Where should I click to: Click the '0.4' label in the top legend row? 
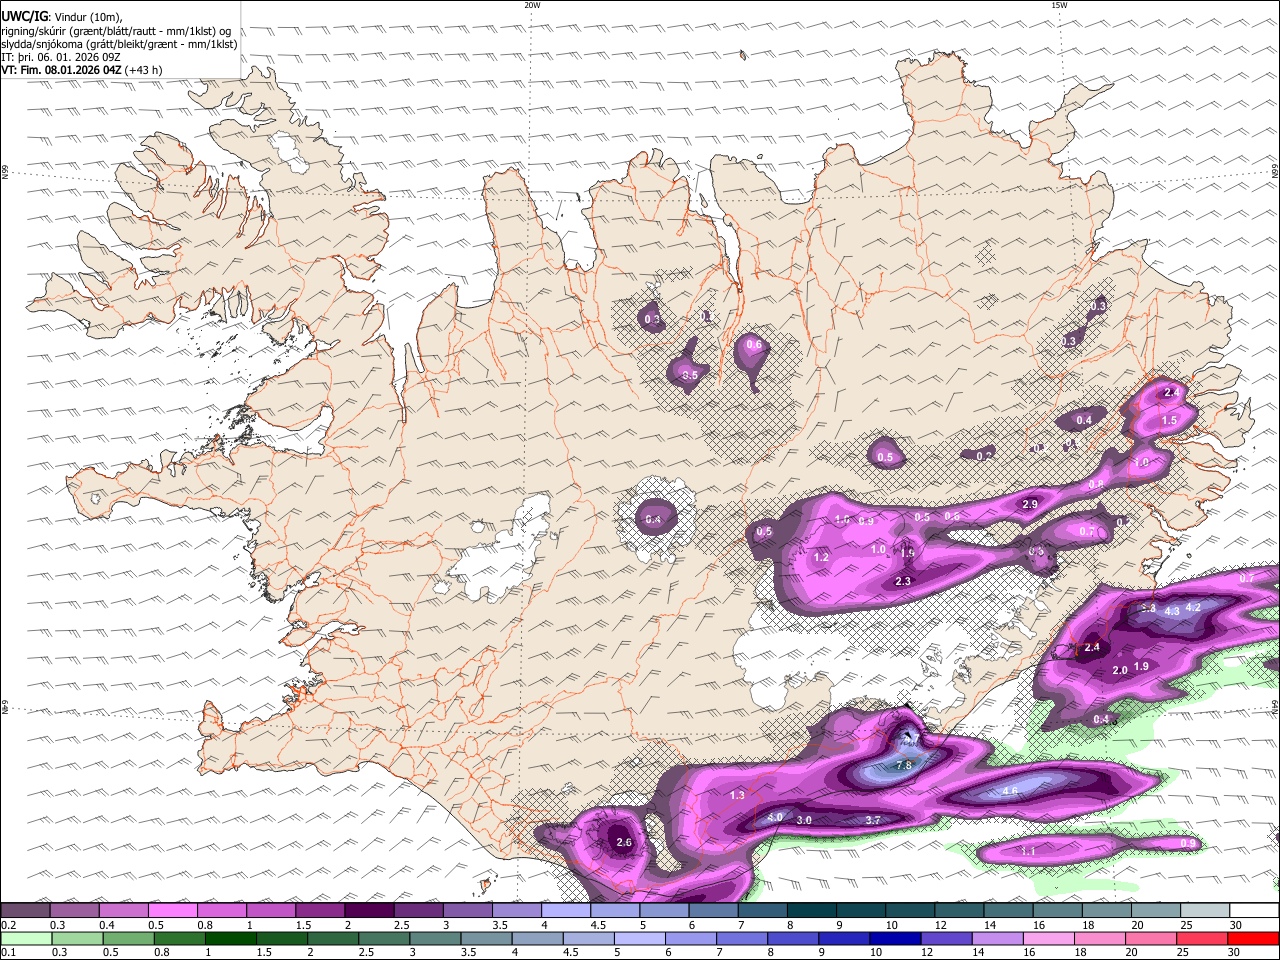(107, 925)
